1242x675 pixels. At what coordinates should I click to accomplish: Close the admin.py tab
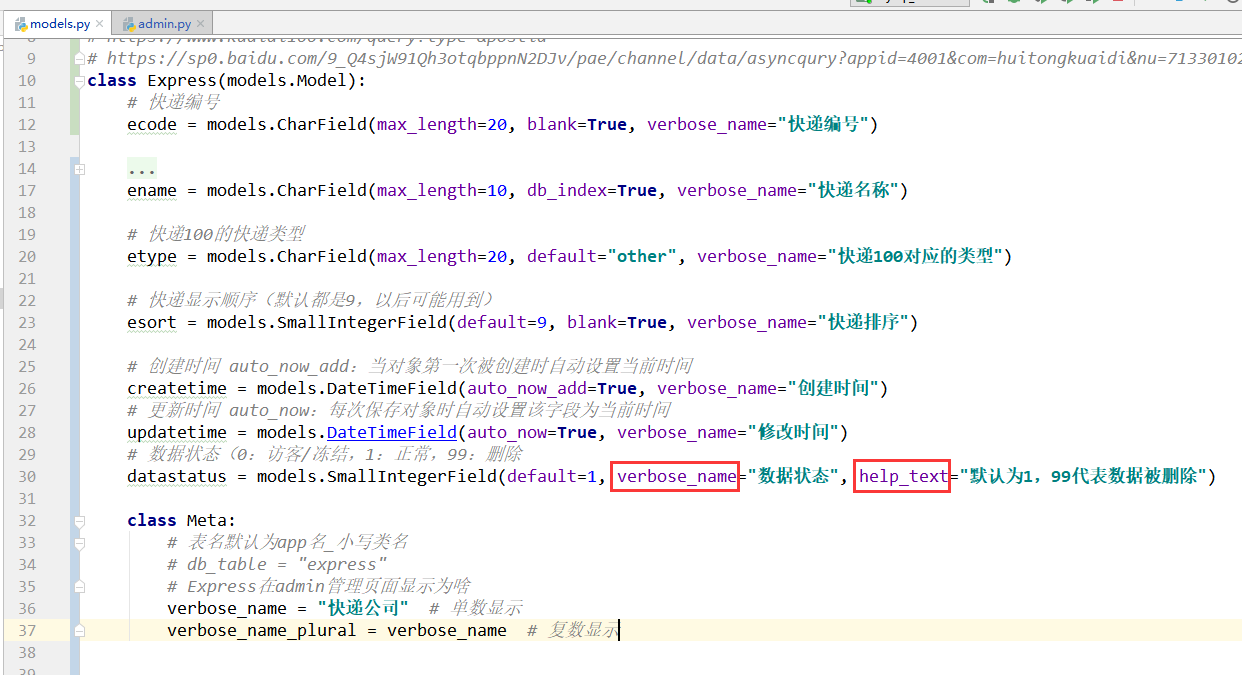point(199,23)
